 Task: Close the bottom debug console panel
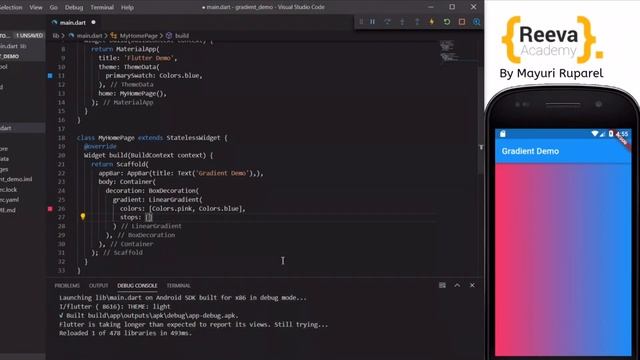pos(472,285)
